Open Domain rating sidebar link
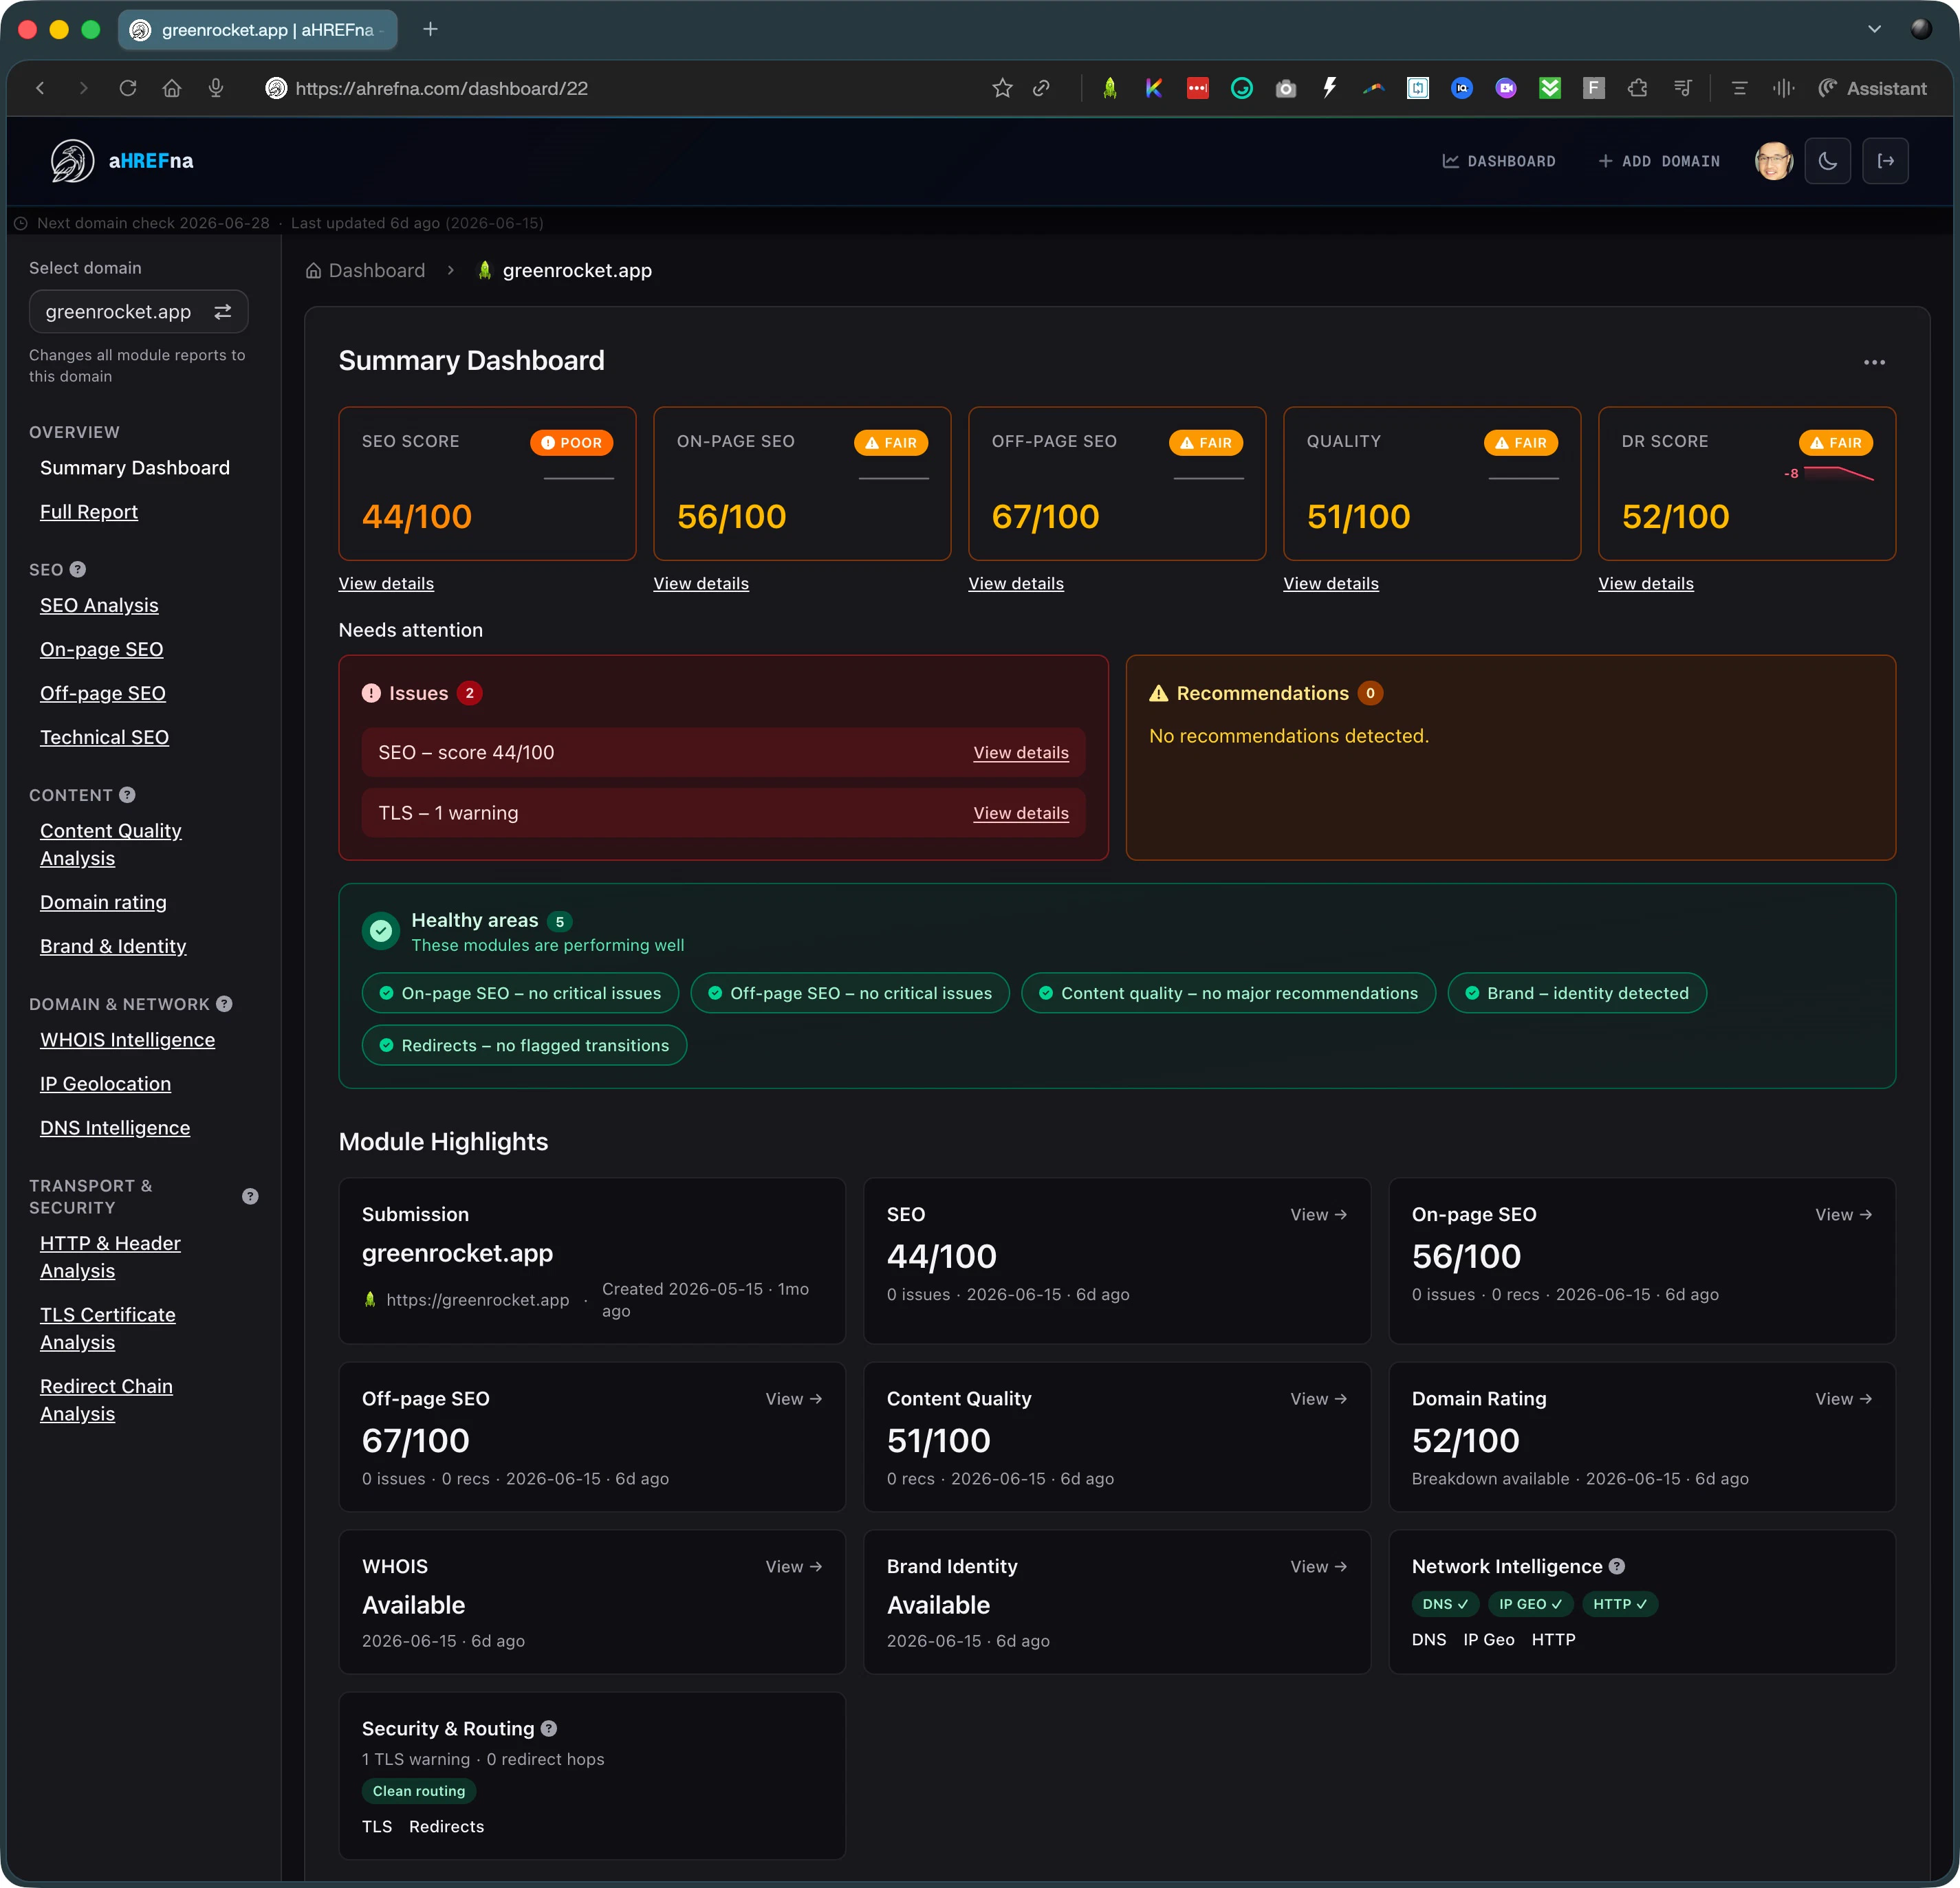 point(103,903)
